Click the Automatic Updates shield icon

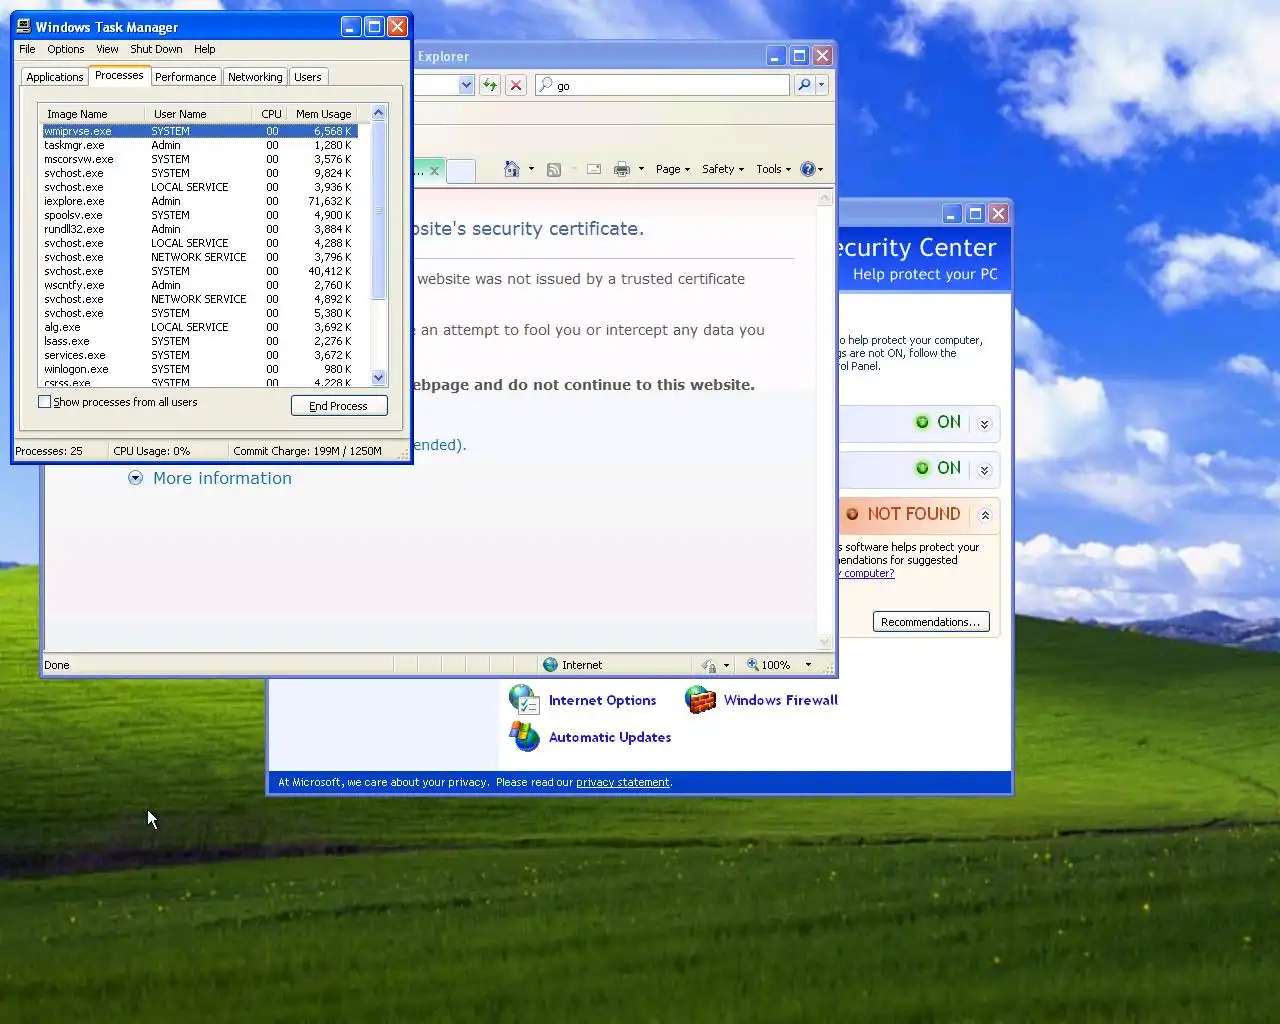pos(524,736)
